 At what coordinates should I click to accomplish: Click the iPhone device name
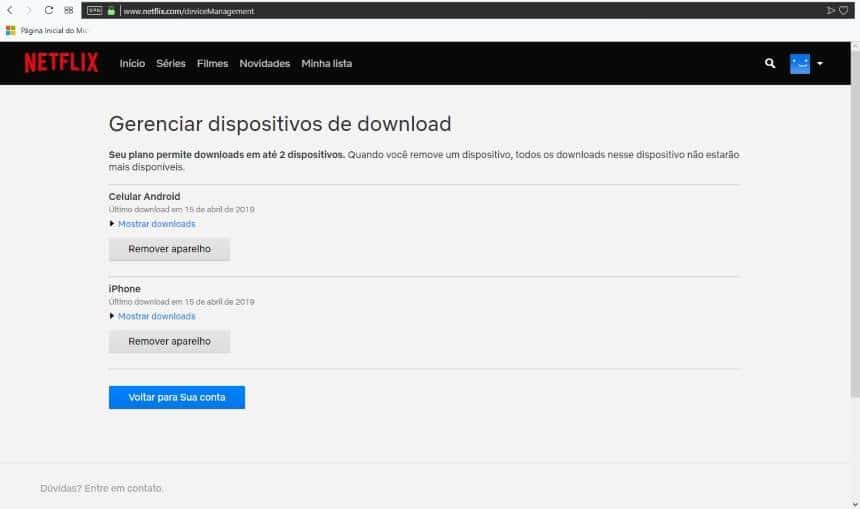coord(125,289)
